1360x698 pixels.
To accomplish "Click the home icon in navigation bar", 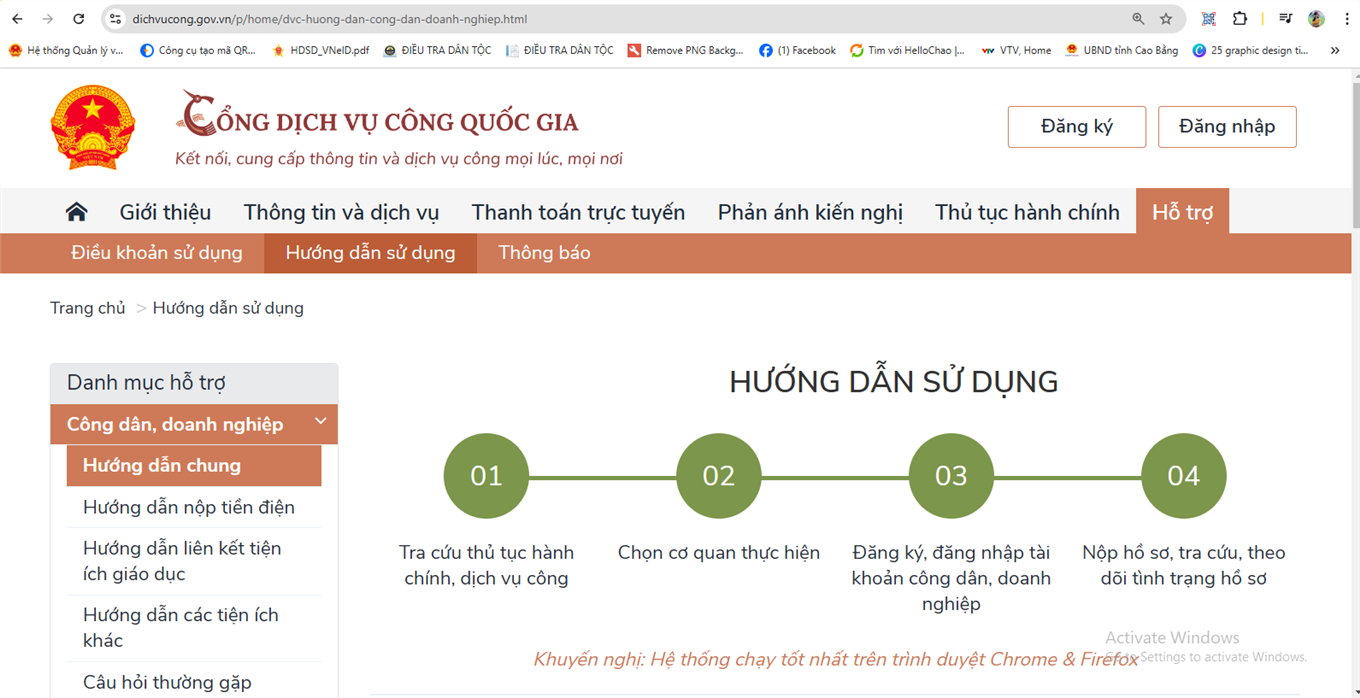I will 76,212.
